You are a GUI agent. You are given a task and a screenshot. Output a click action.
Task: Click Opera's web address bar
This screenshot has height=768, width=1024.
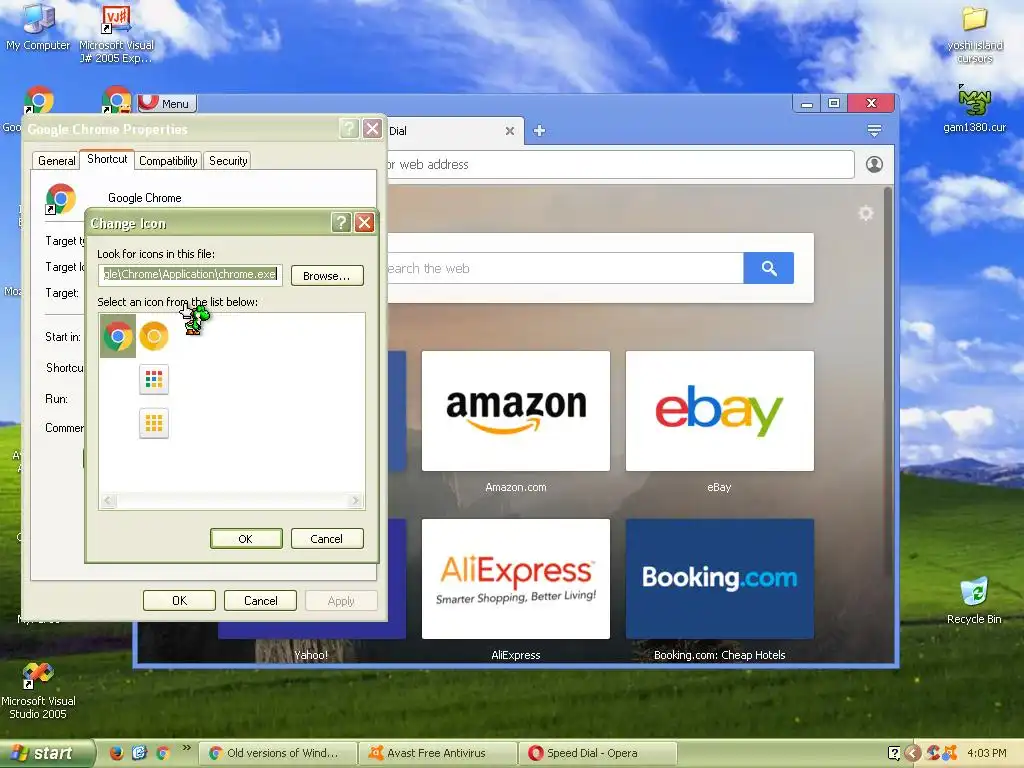tap(620, 165)
